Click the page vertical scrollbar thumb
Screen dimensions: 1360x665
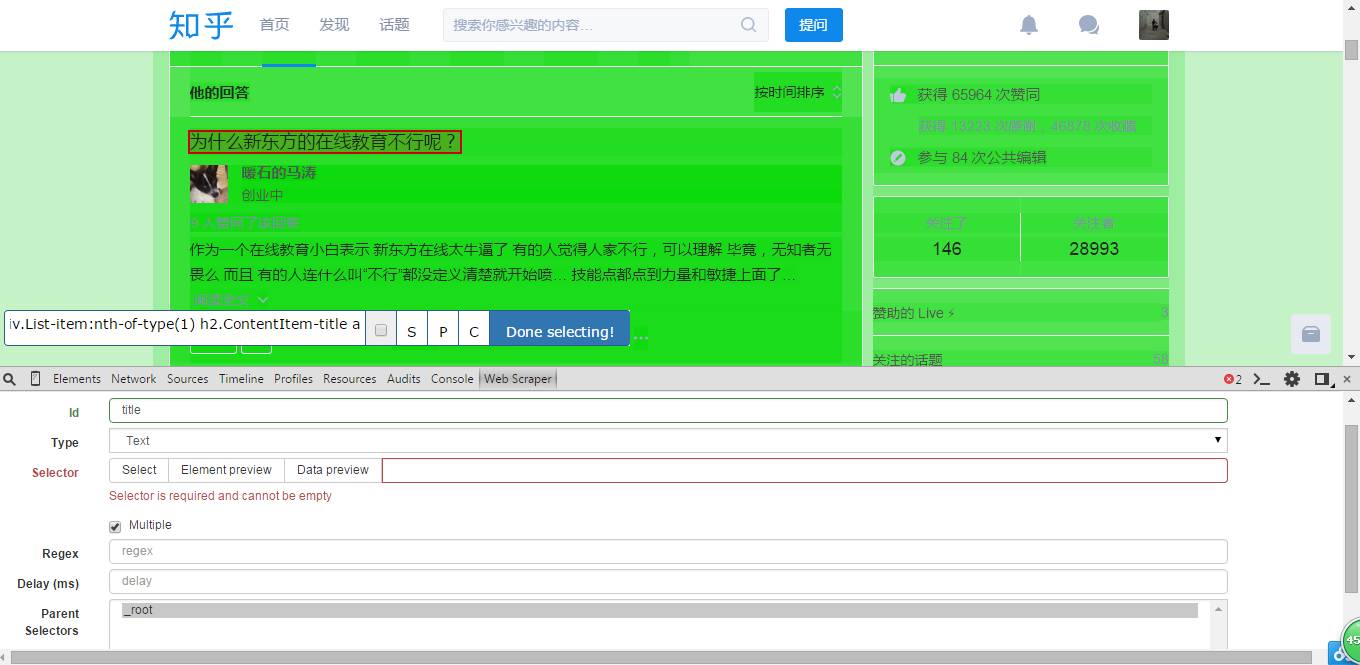1351,50
